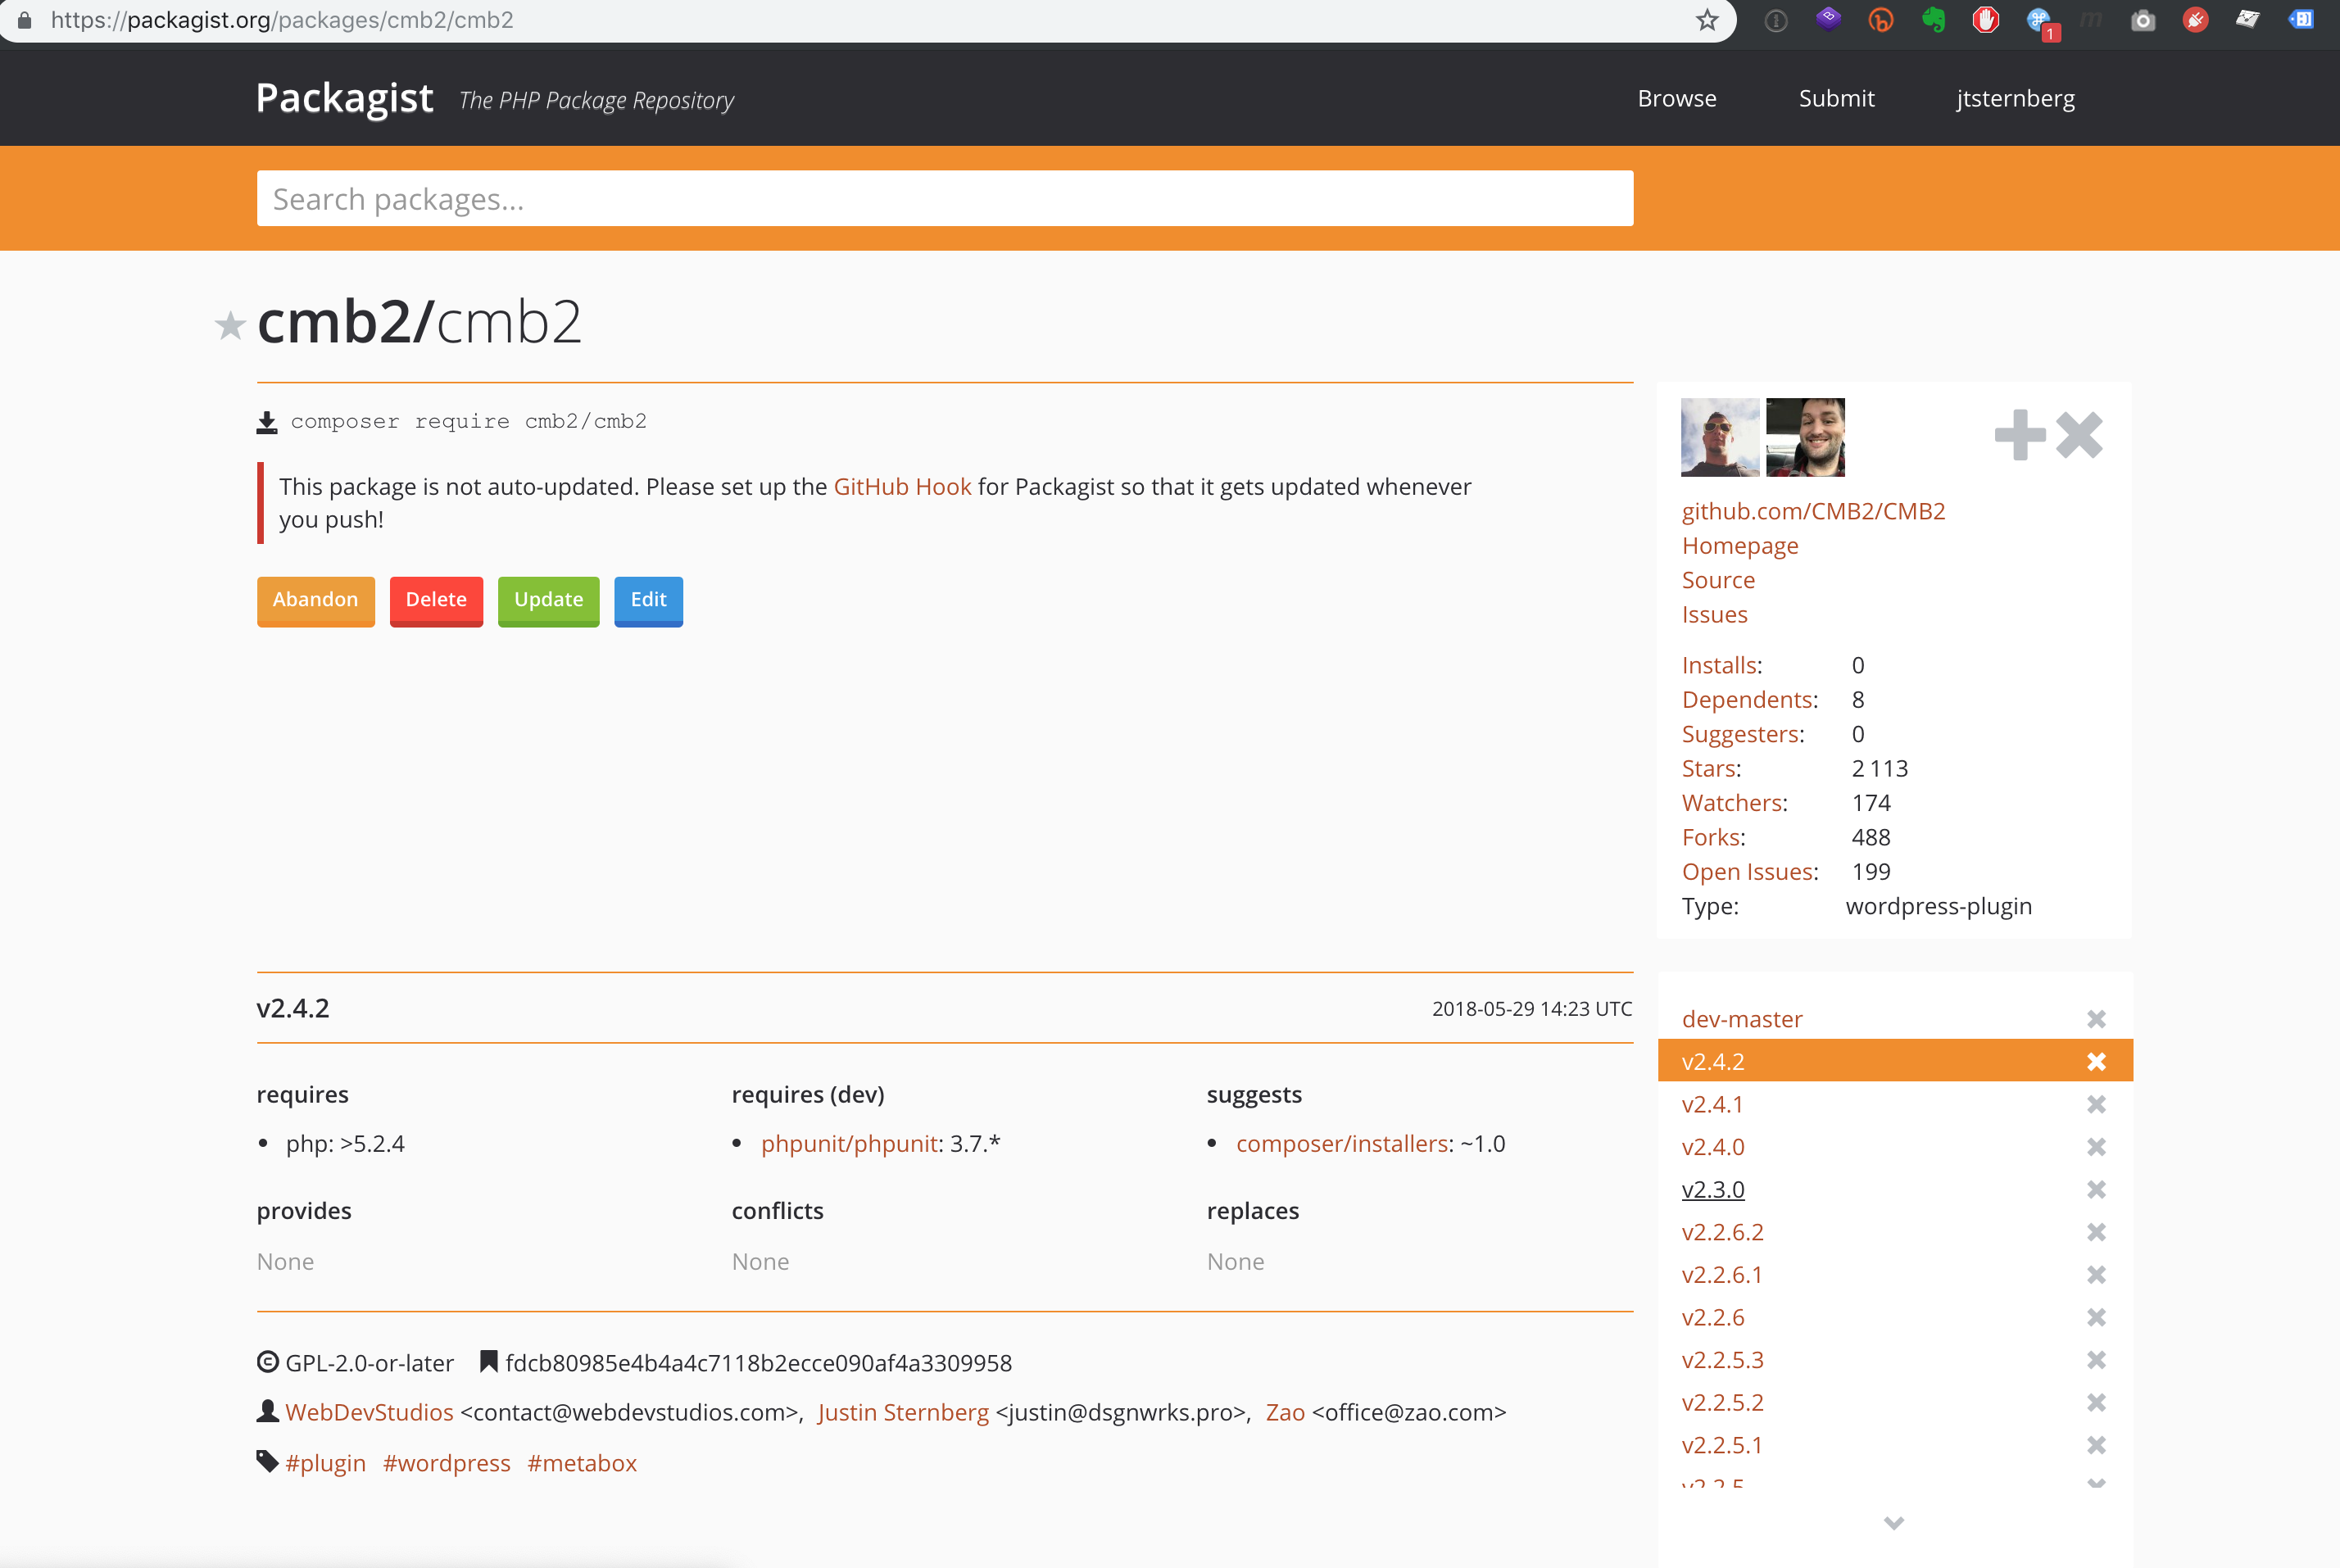The height and width of the screenshot is (1568, 2340).
Task: Select version v2.3.0
Action: tap(1713, 1190)
